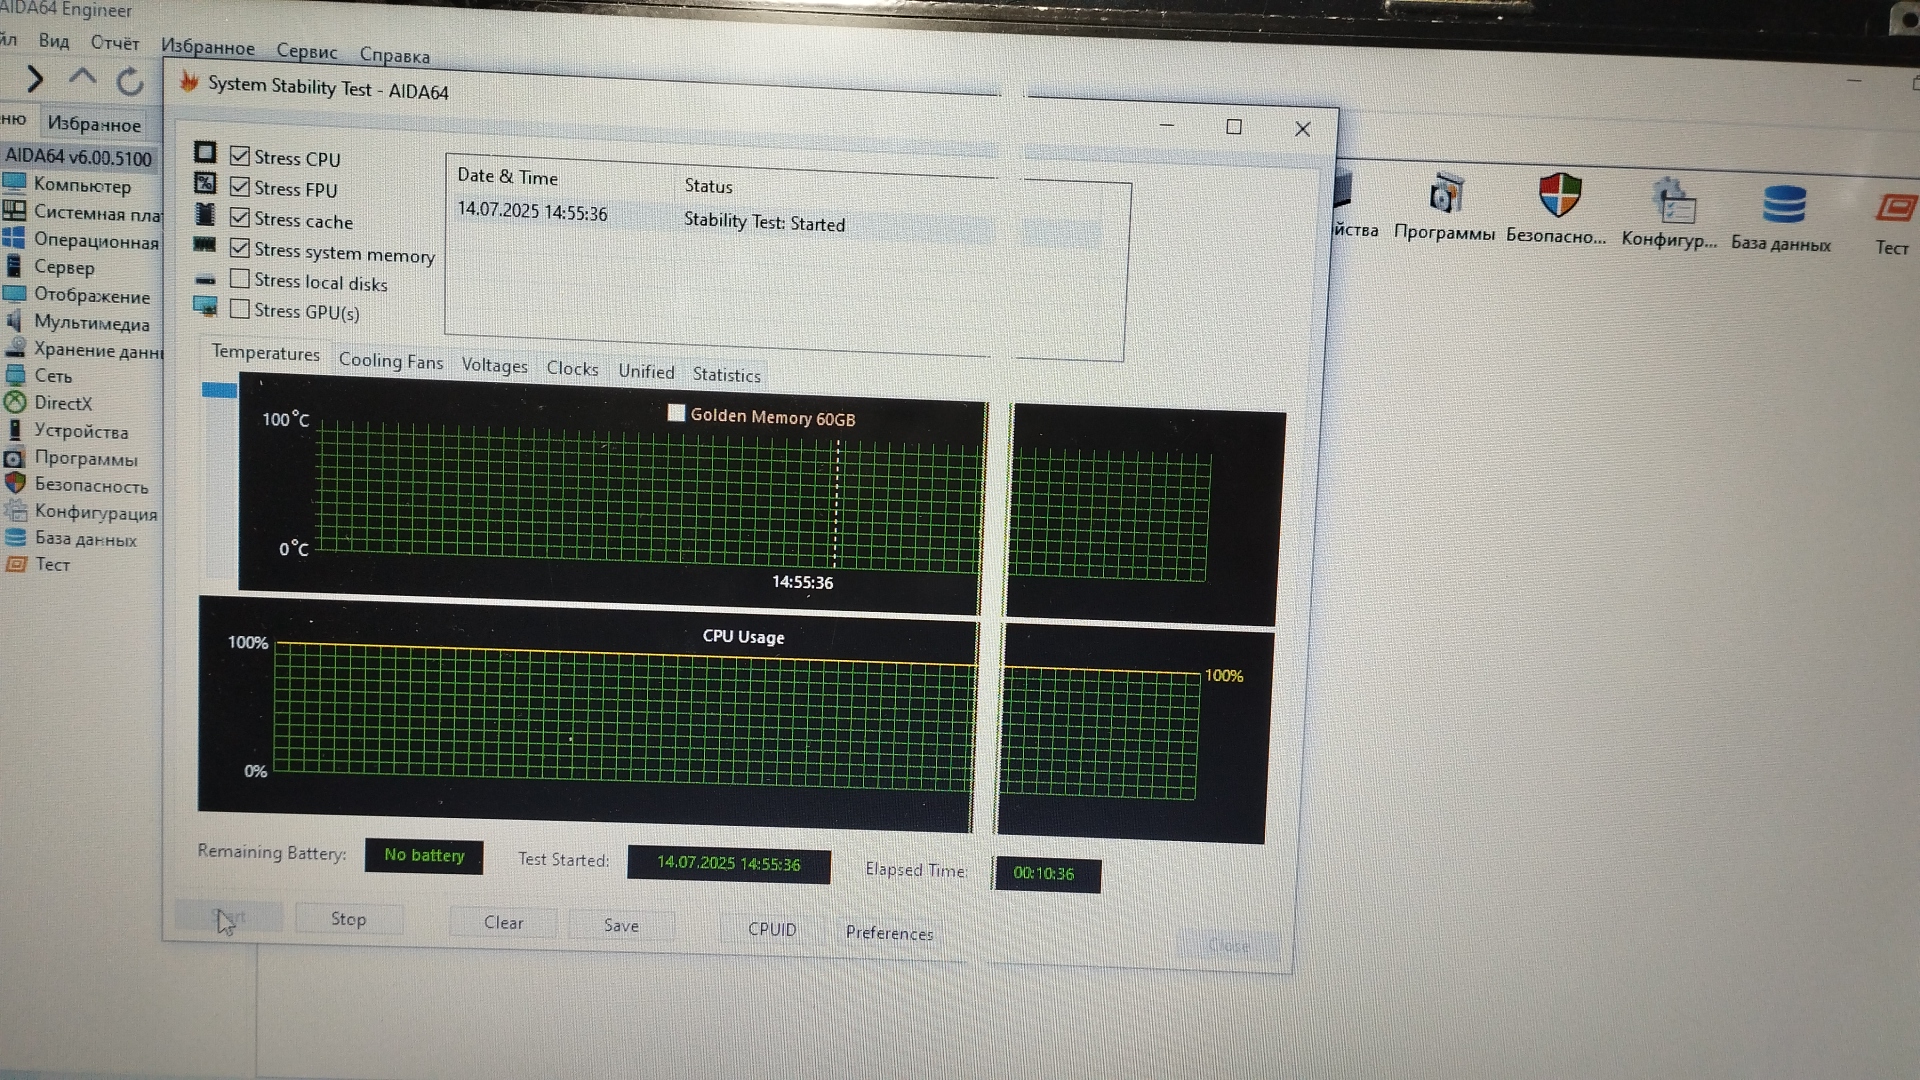Click the forward arrow navigation icon
This screenshot has width=1920, height=1080.
point(35,78)
